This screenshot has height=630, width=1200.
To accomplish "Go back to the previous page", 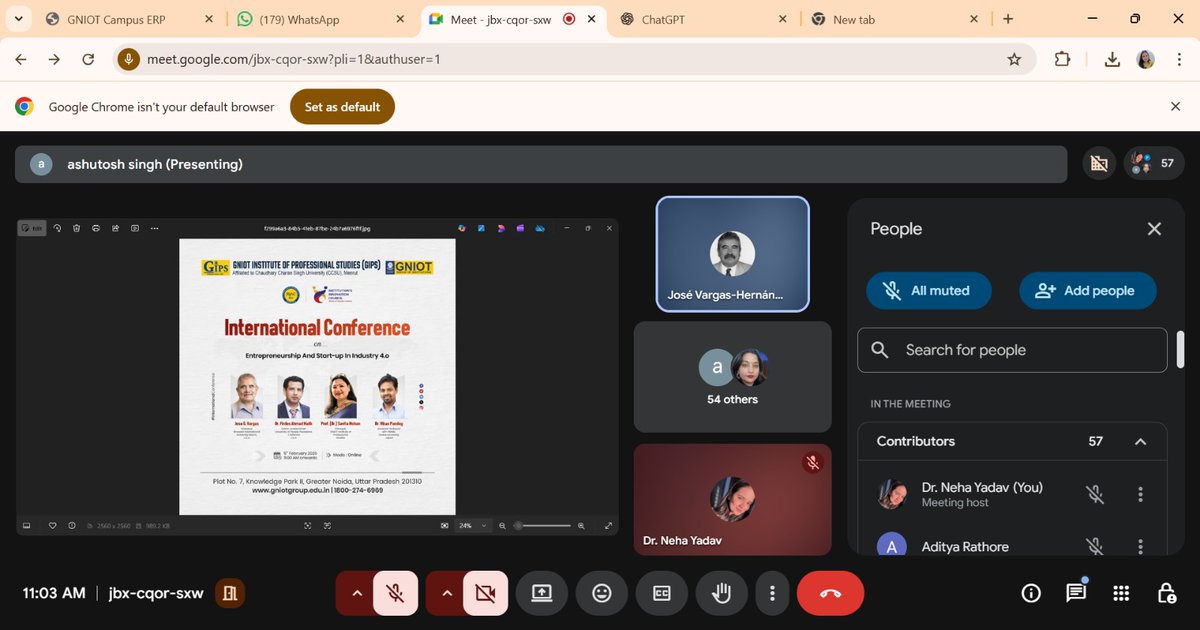I will pos(20,59).
